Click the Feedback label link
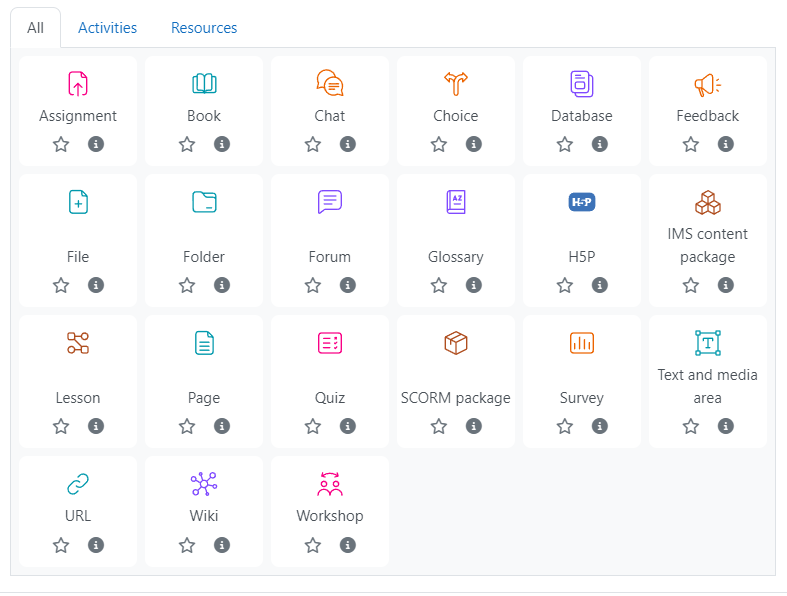The width and height of the screenshot is (787, 596). (x=708, y=116)
